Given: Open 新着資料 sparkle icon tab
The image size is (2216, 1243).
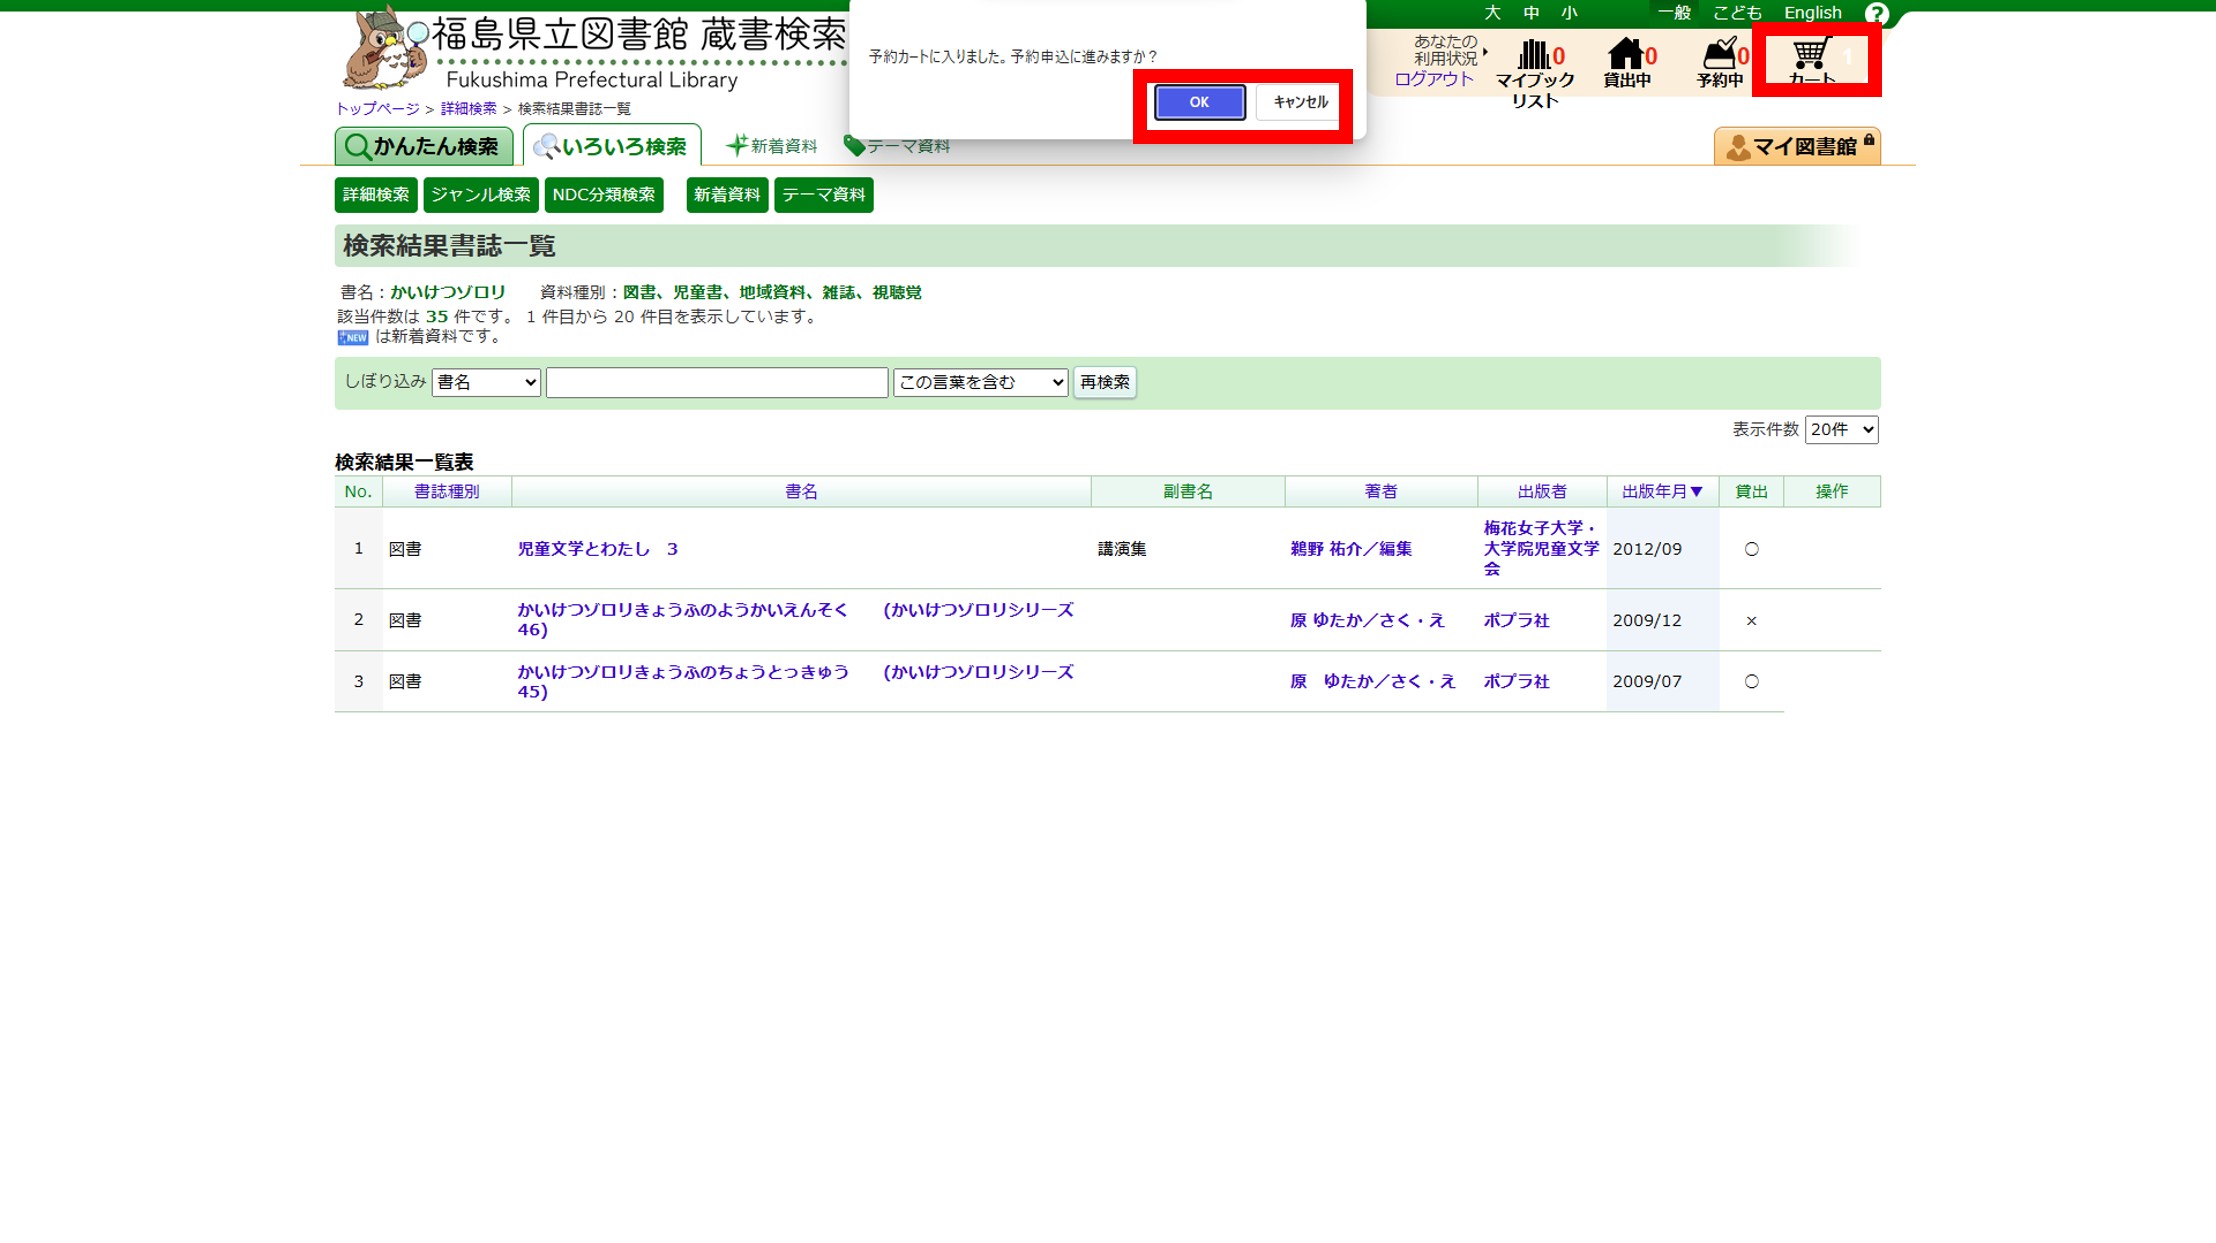Looking at the screenshot, I should coord(771,146).
